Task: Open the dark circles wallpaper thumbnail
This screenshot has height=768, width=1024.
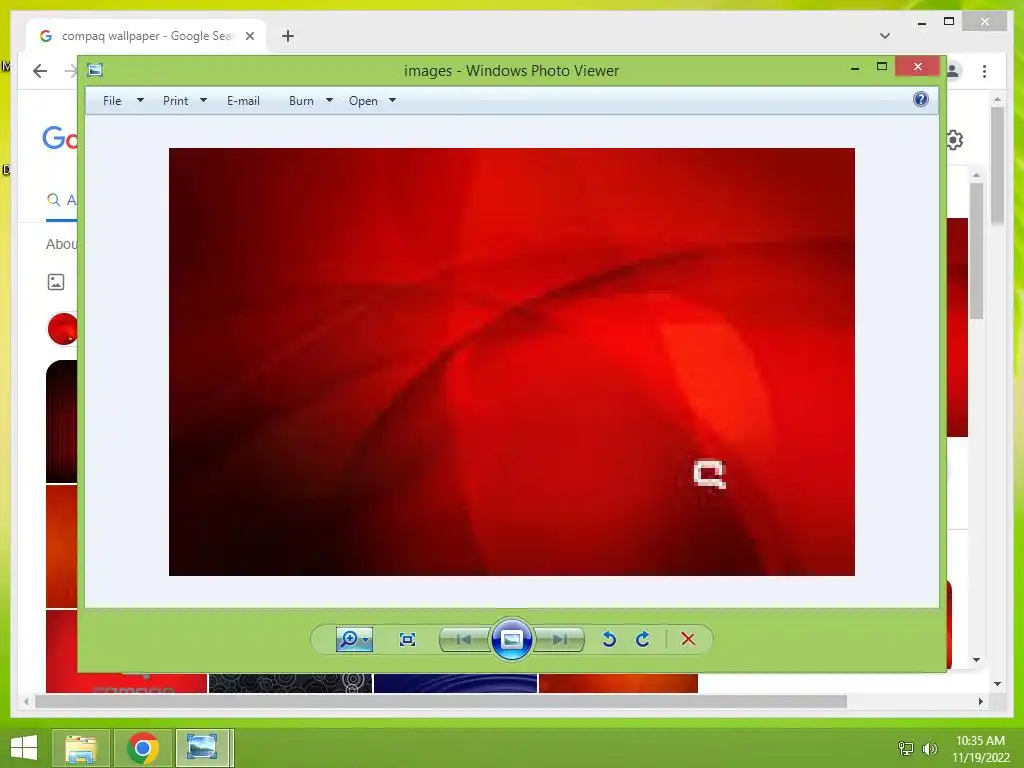Action: [x=290, y=682]
